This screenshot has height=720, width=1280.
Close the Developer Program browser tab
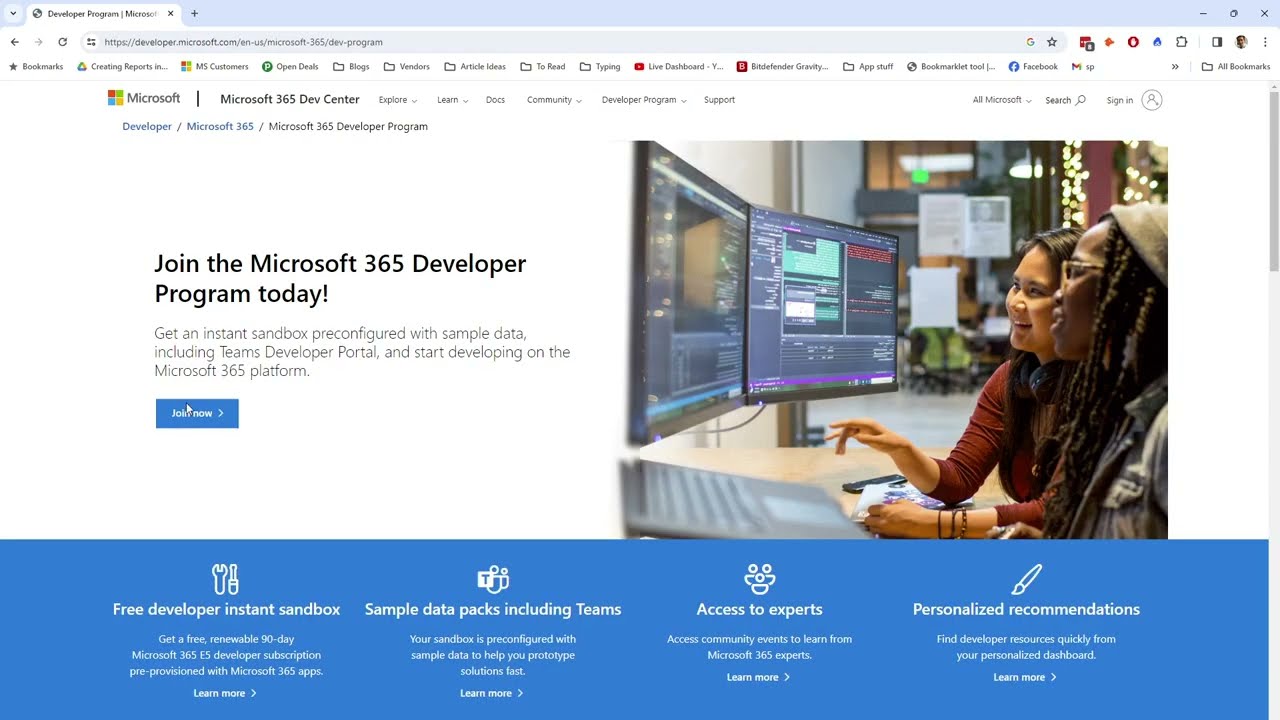pyautogui.click(x=170, y=13)
